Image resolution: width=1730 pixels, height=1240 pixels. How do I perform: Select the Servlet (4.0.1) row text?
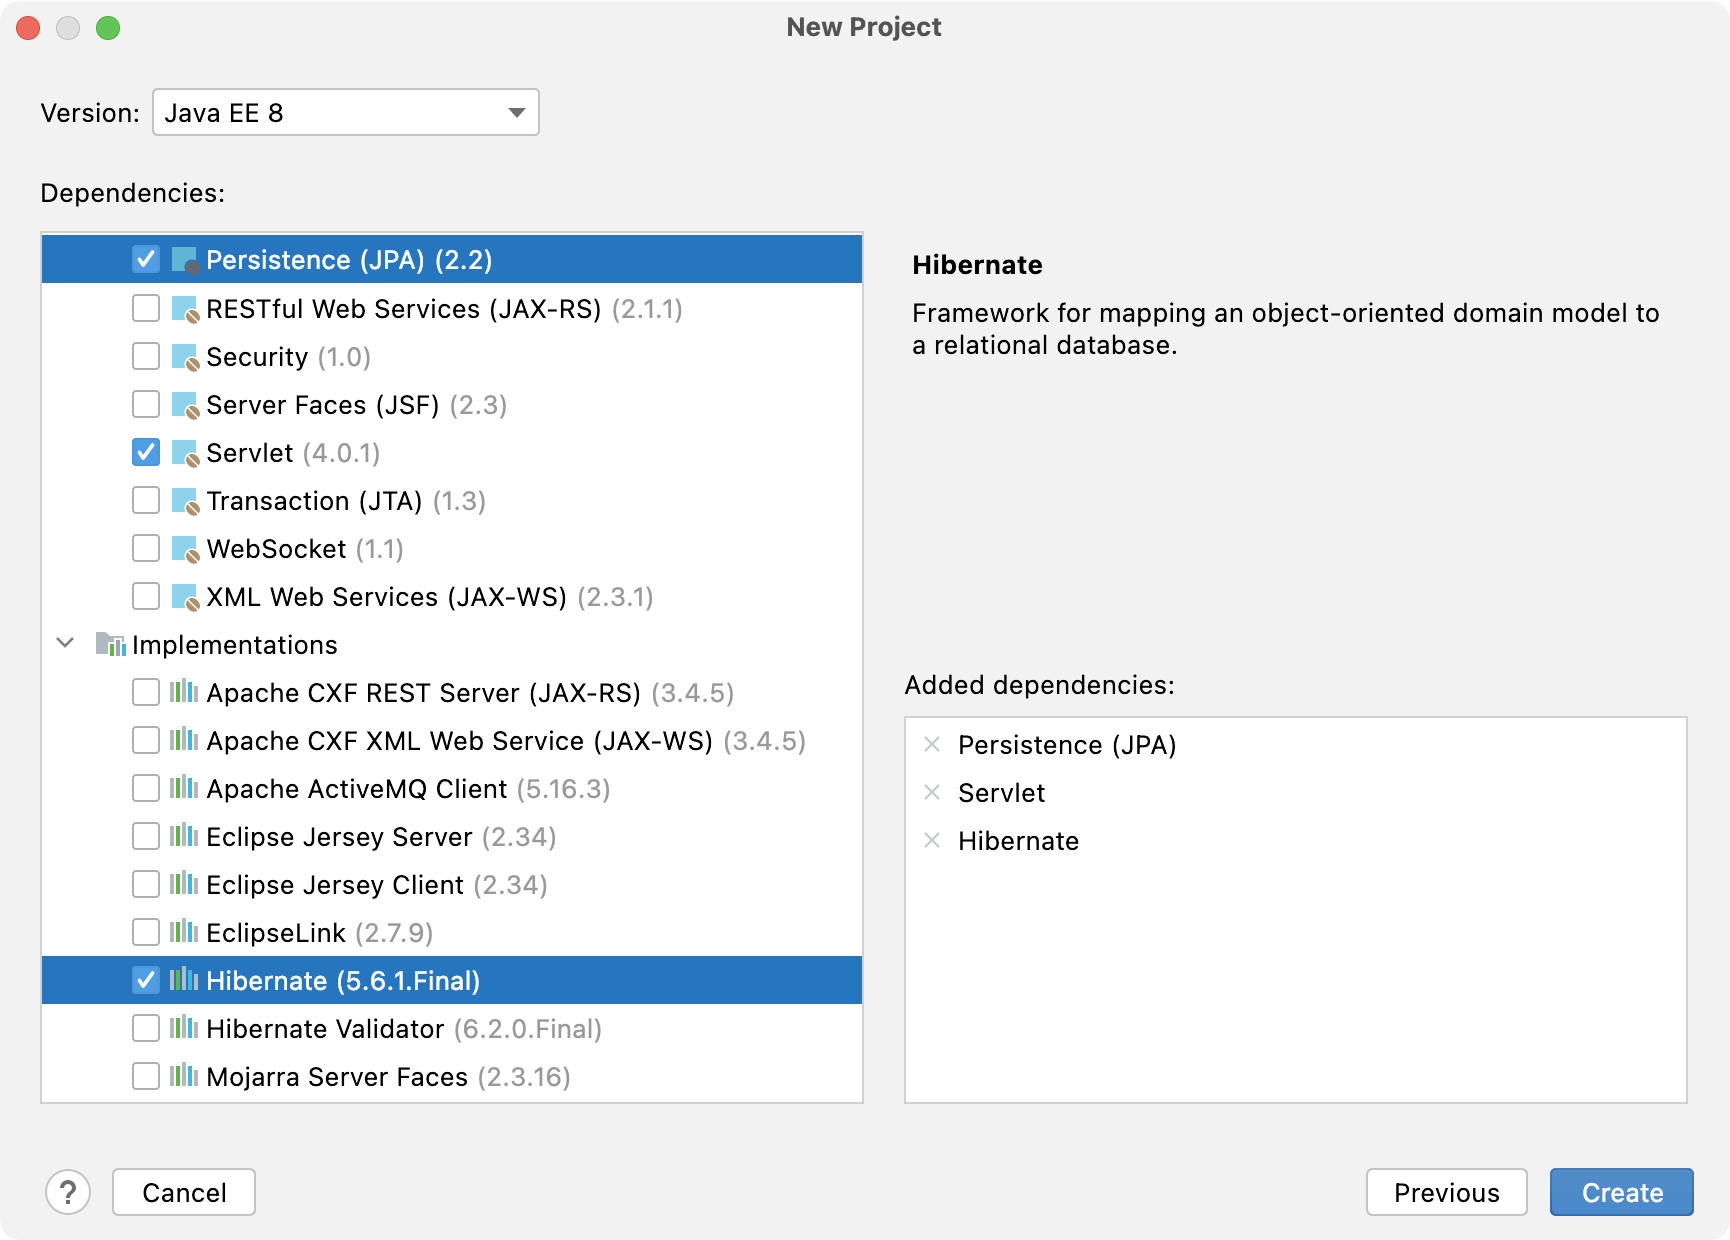[x=293, y=453]
